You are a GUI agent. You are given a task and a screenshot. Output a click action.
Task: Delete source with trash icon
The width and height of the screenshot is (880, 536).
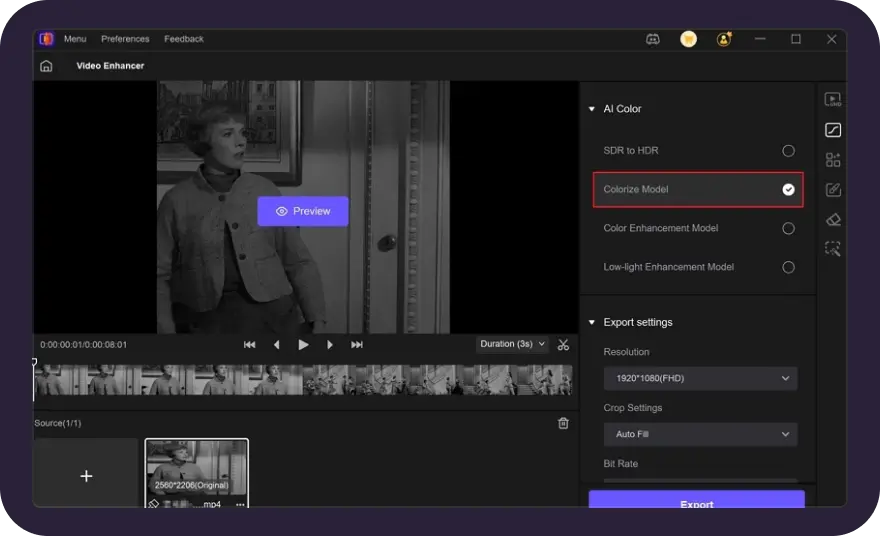(x=563, y=423)
